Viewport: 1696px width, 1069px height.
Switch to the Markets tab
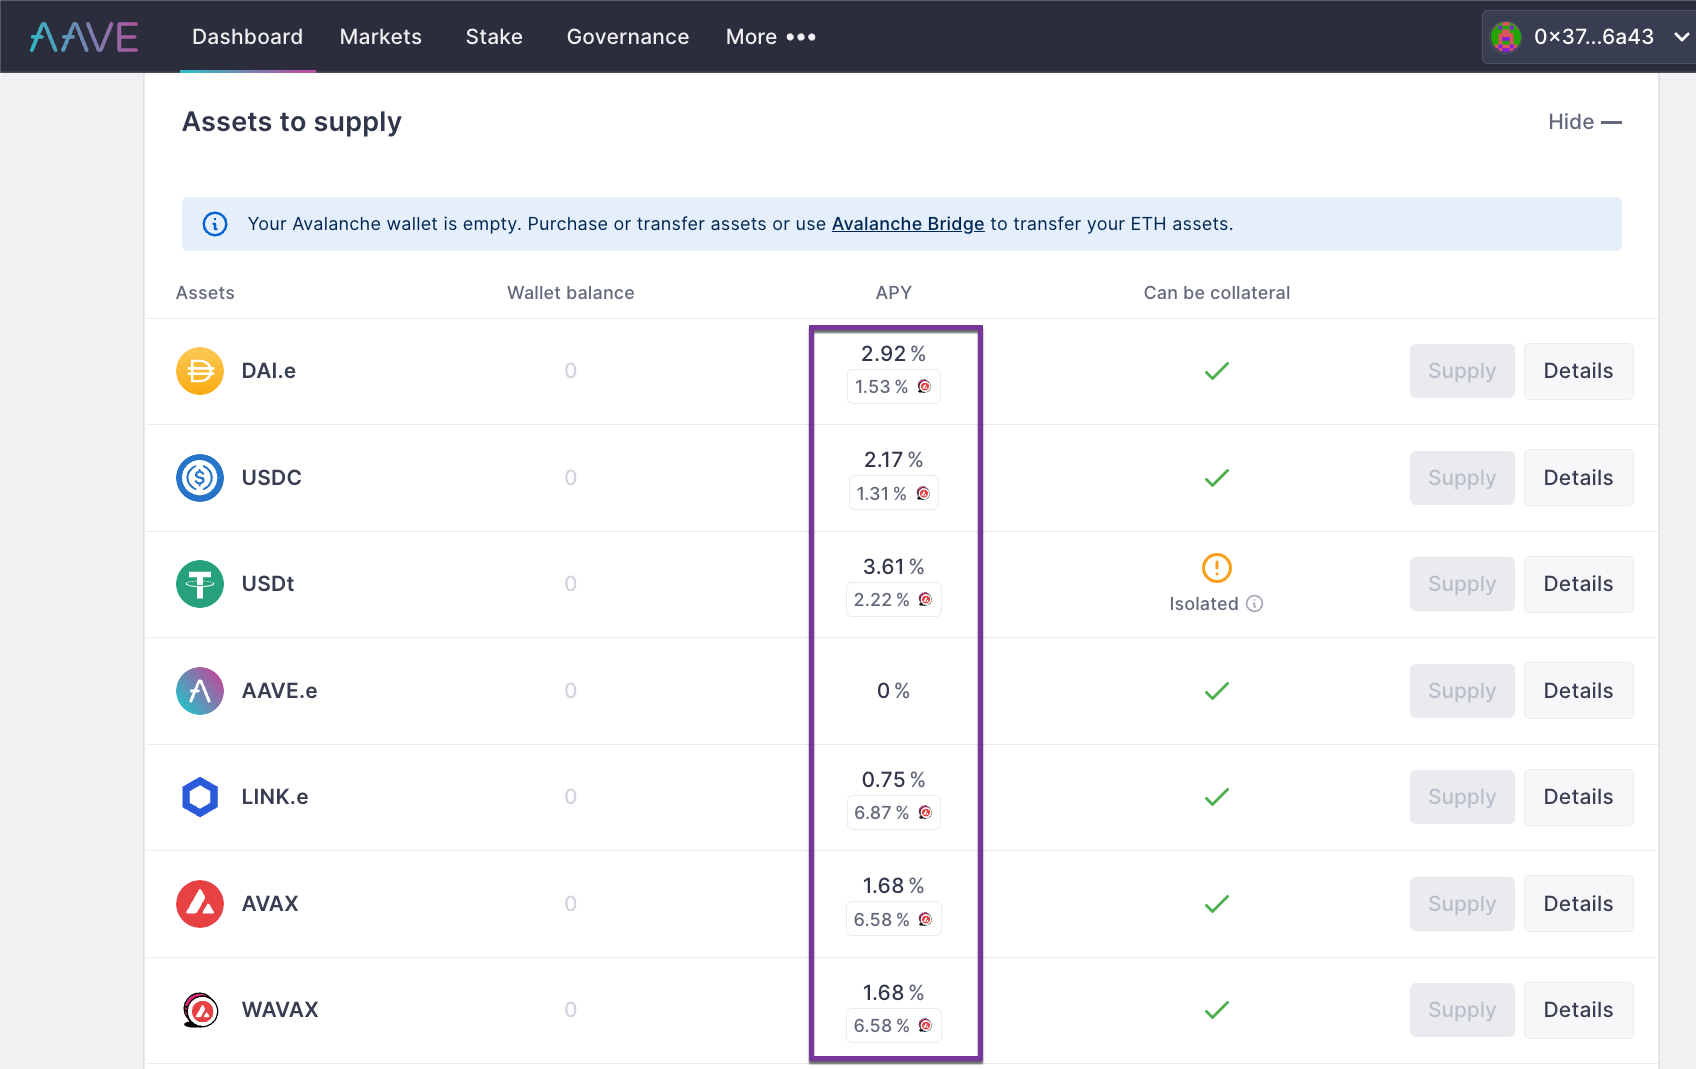click(x=380, y=36)
